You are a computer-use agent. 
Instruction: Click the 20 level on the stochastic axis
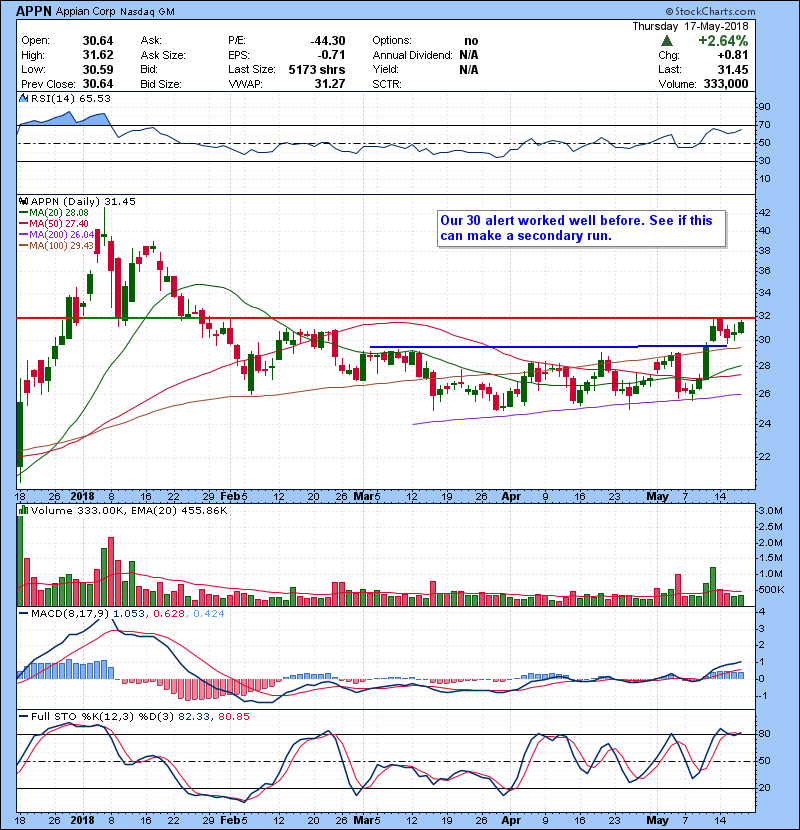pos(765,788)
